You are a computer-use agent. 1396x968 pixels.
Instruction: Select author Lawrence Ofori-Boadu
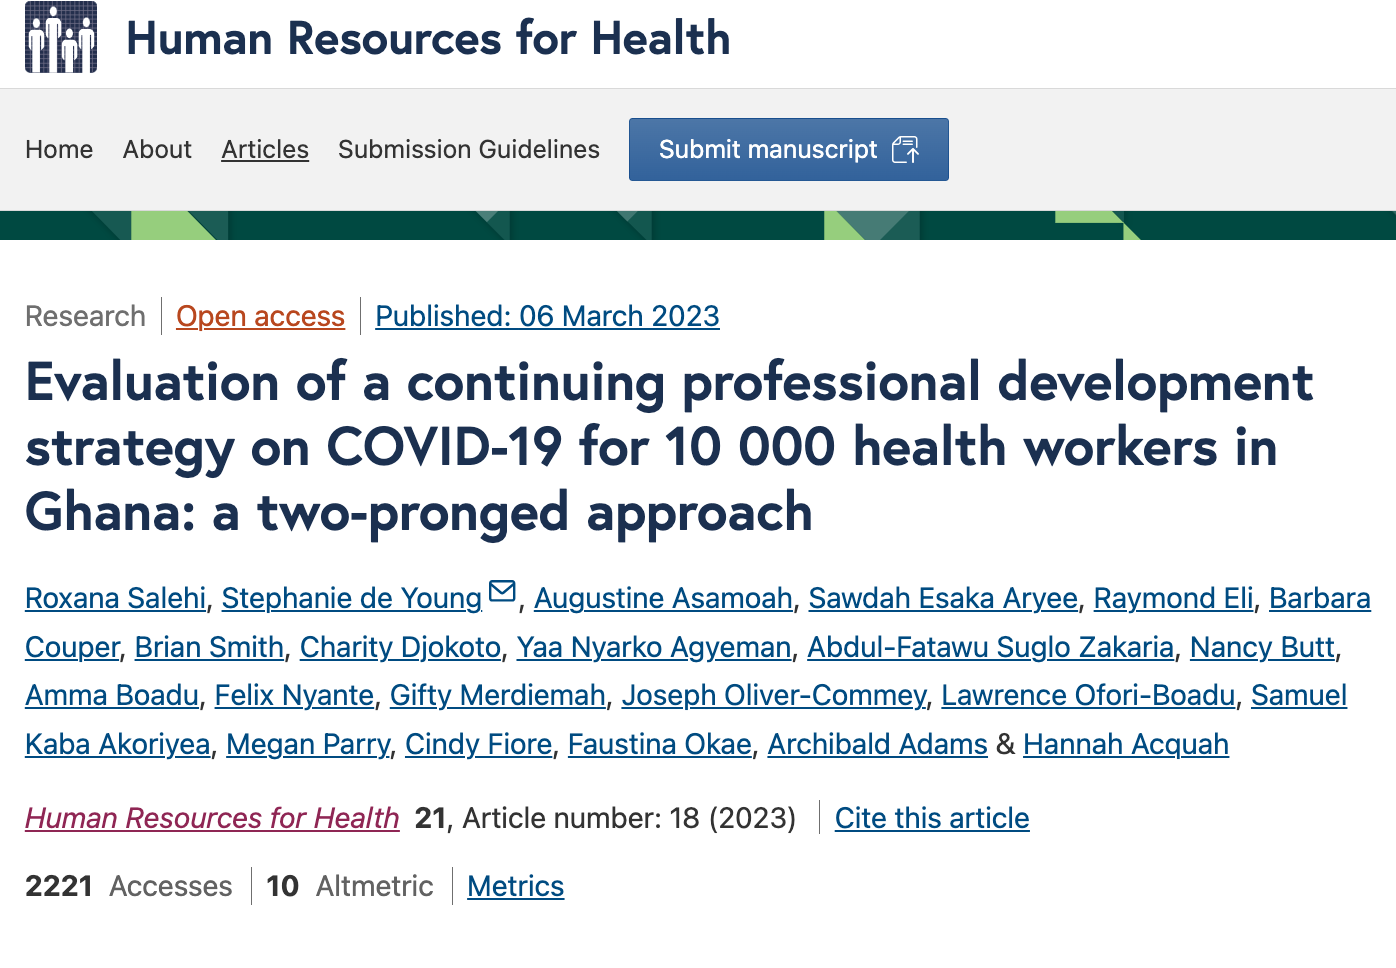point(1088,695)
